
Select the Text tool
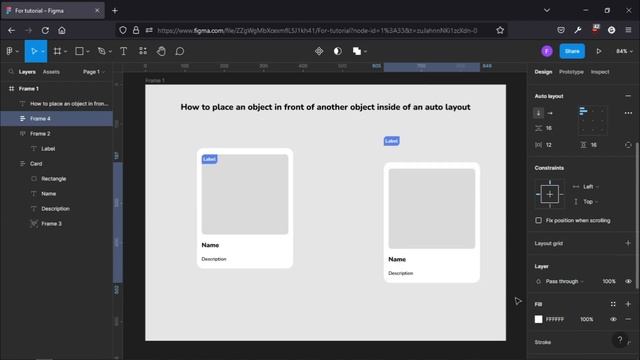point(123,51)
